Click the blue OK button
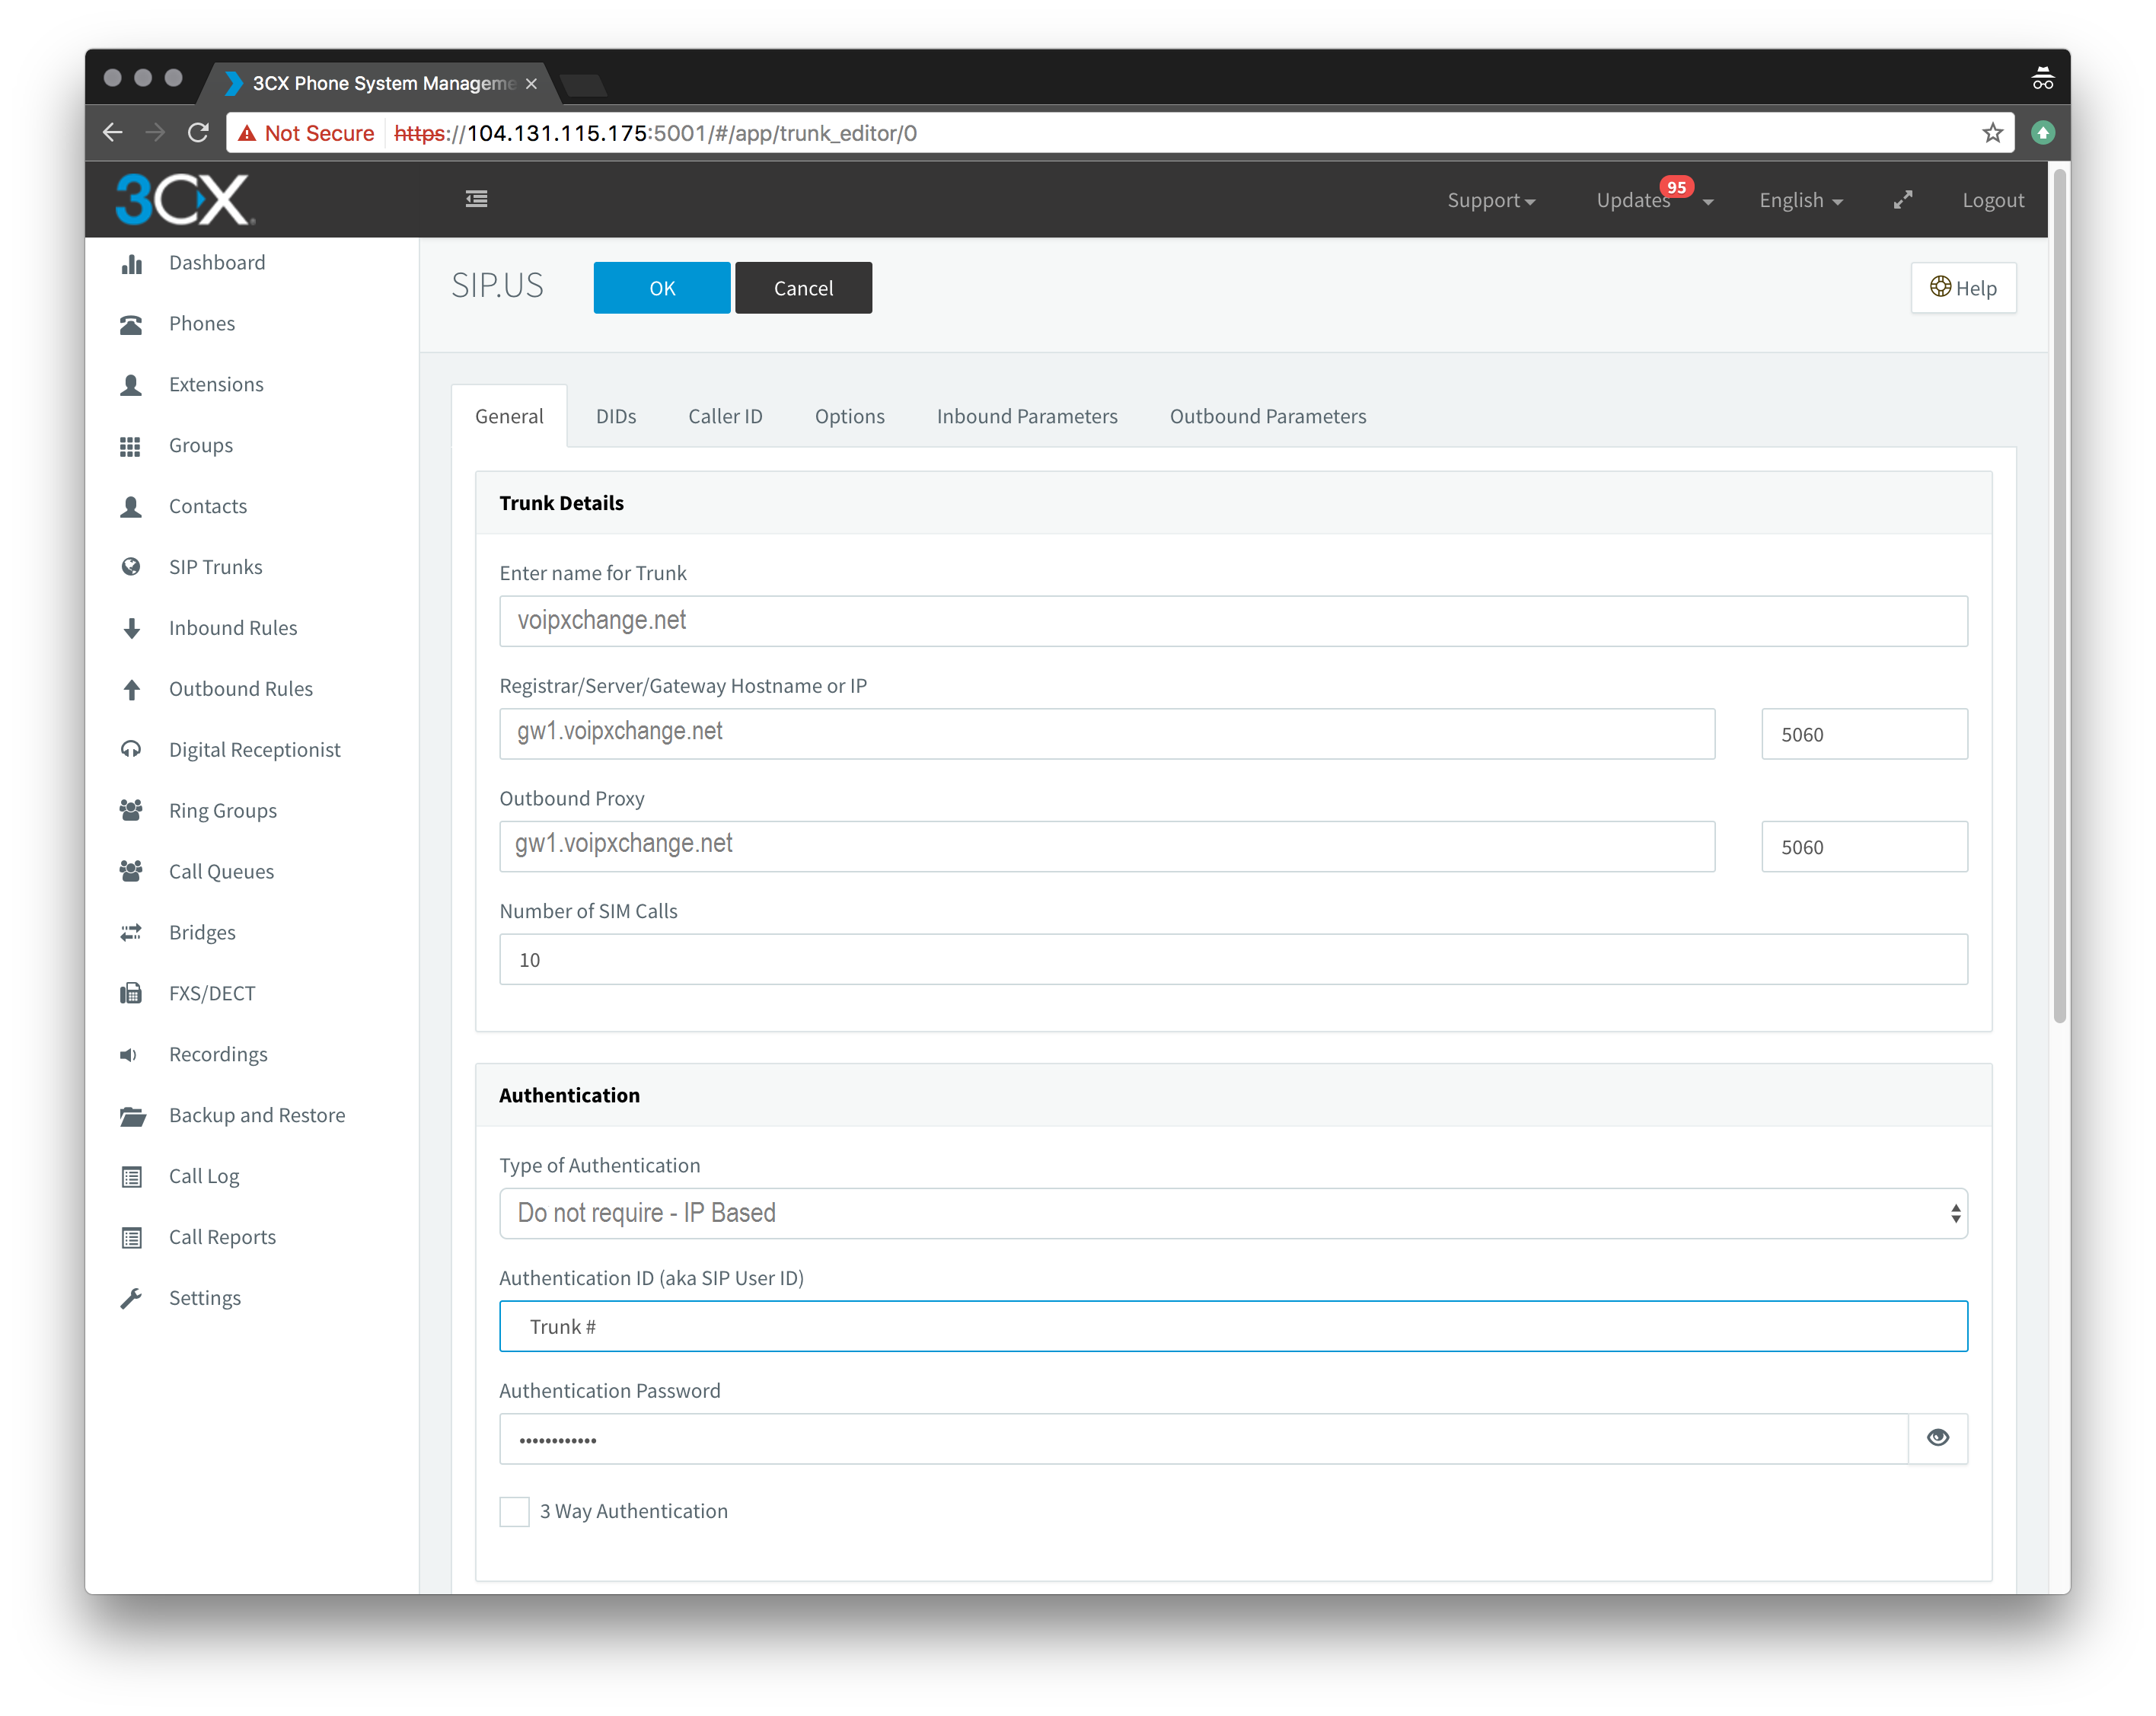This screenshot has width=2156, height=1716. pos(662,288)
